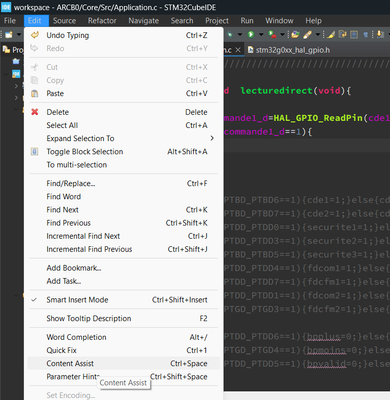This screenshot has height=400, width=390.
Task: Toggle Mark Occurrences highlighter toolbar button
Action: (331, 34)
